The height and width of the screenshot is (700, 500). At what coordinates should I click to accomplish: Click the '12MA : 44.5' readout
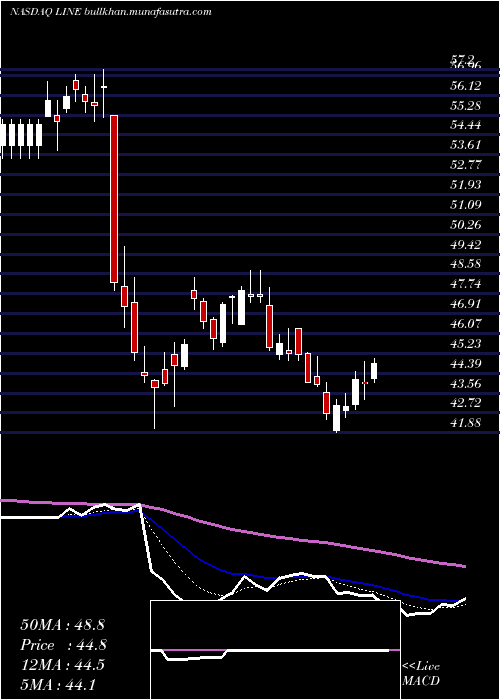[x=62, y=665]
